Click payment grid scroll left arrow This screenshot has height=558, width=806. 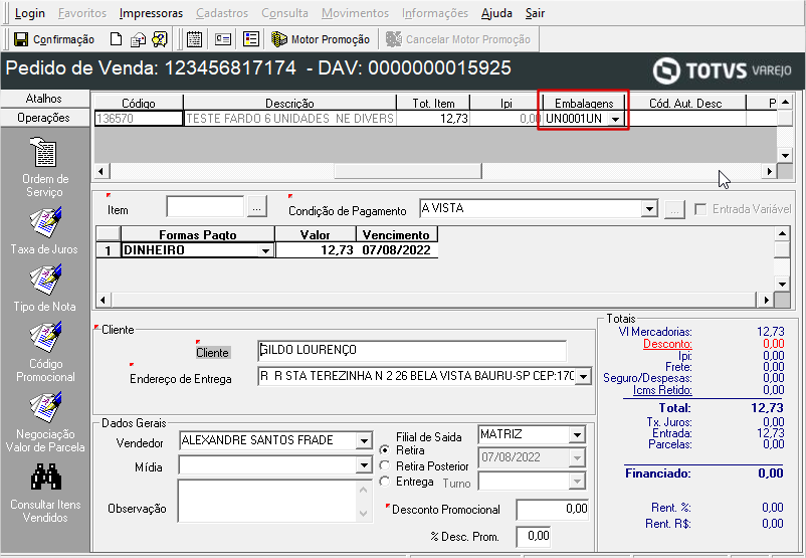(x=103, y=300)
